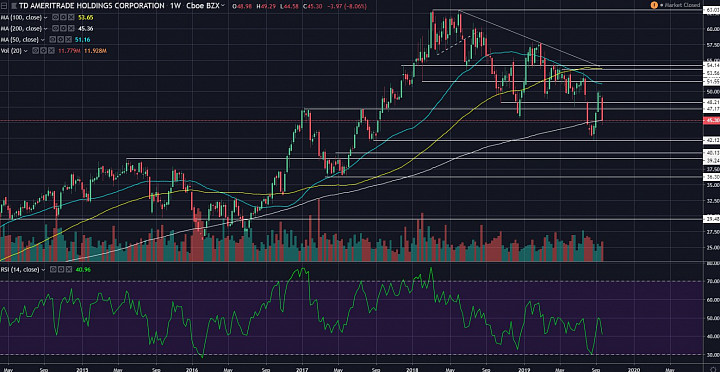
Task: Click the 51.55 horizontal line price label
Action: coord(711,81)
